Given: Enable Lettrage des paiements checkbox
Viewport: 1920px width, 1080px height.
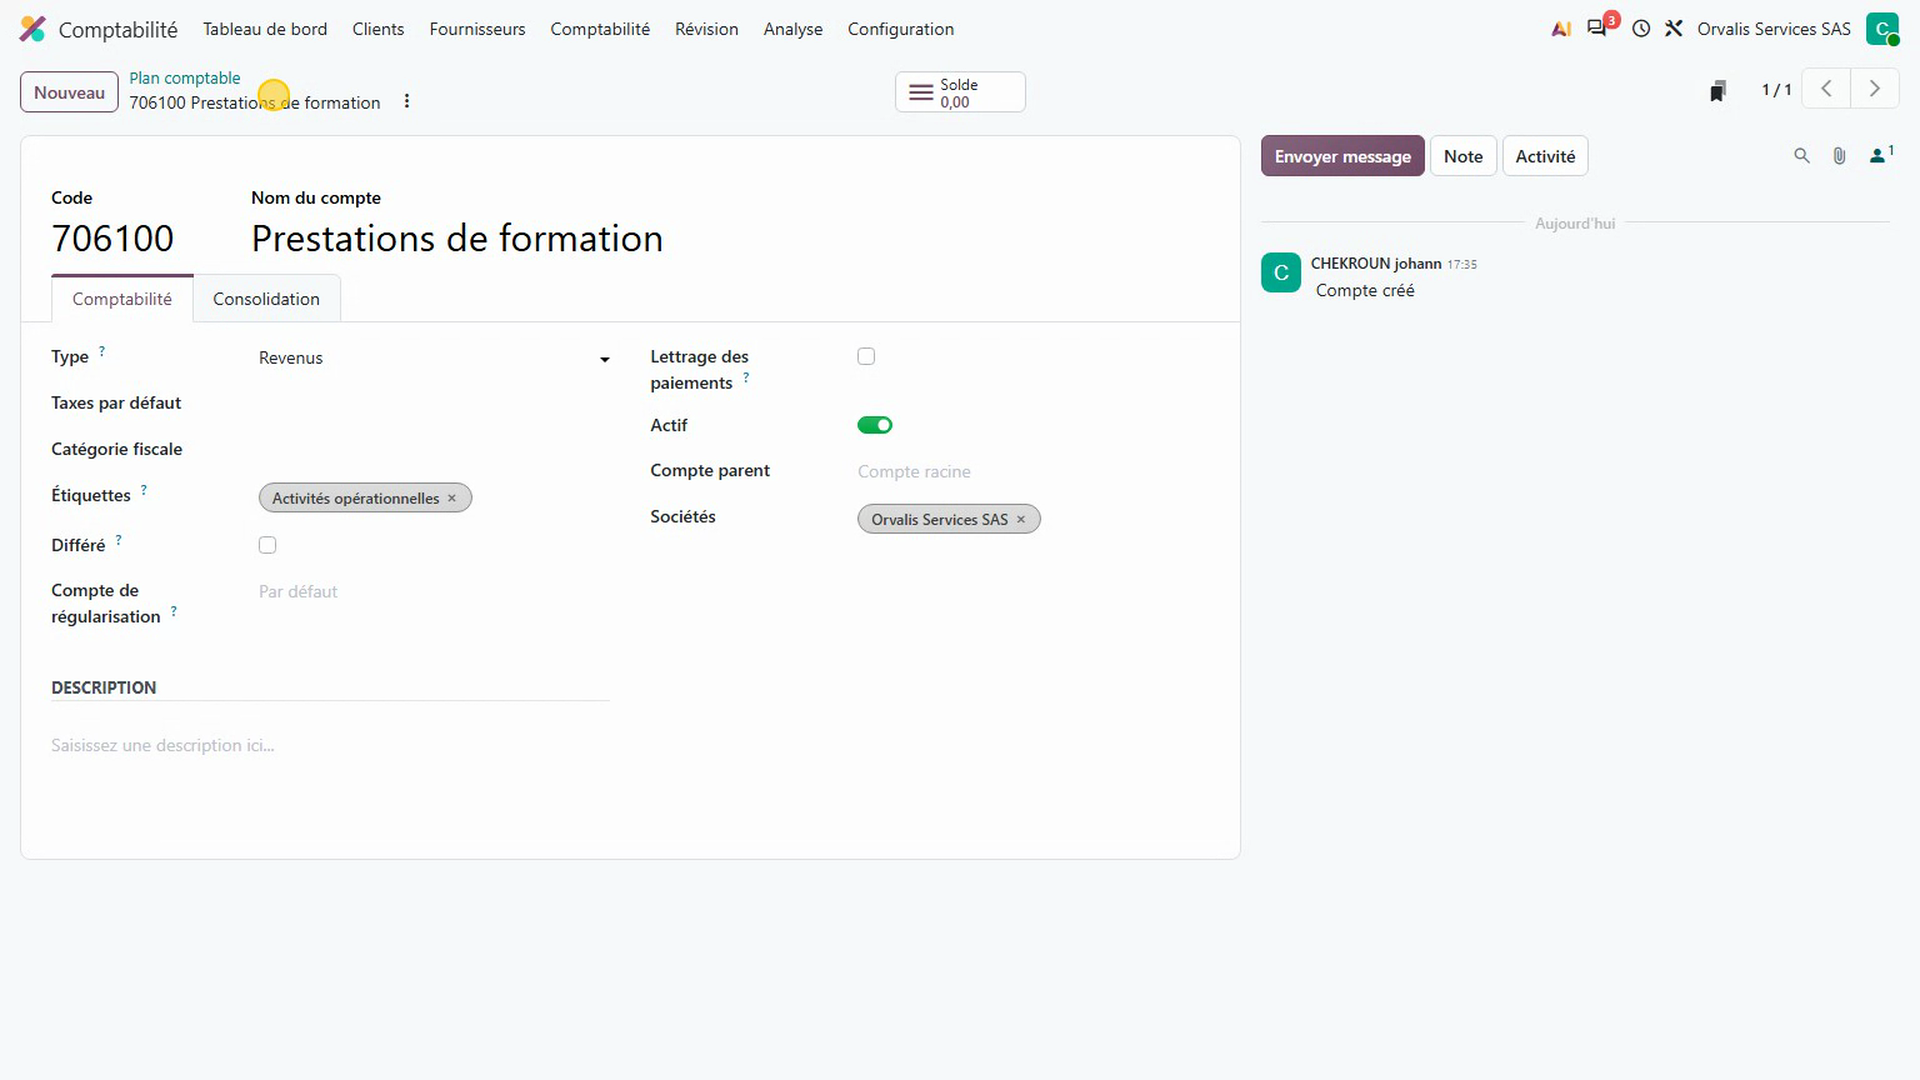Looking at the screenshot, I should coord(866,356).
